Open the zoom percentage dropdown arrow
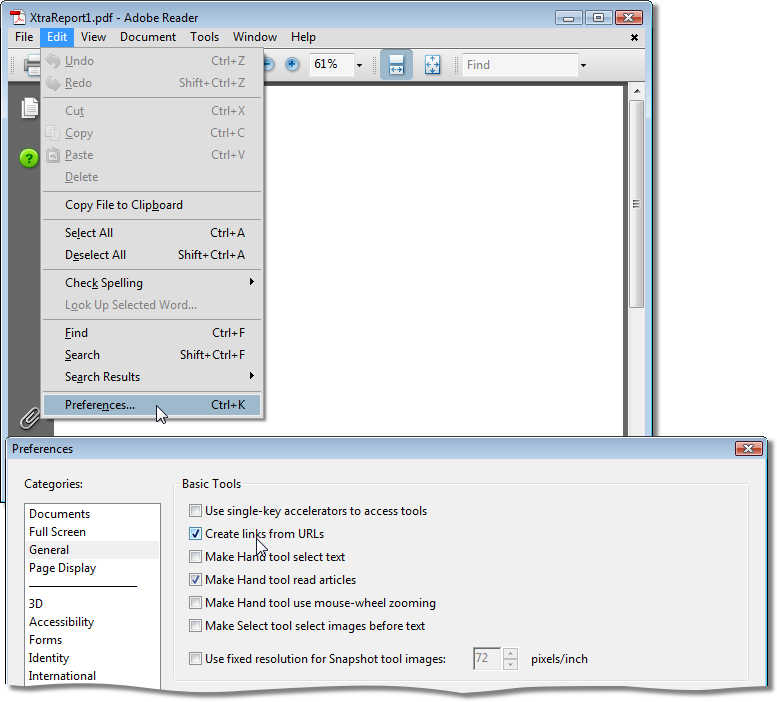This screenshot has width=777, height=702. [x=359, y=65]
